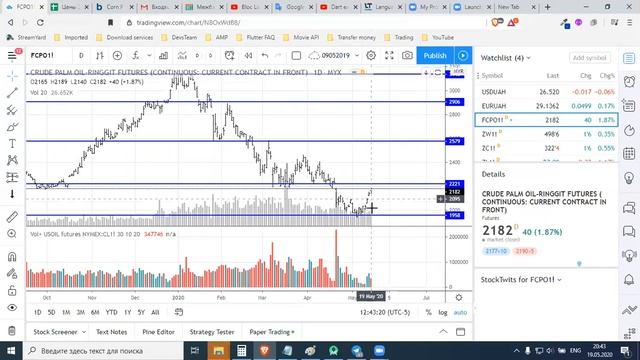Open the patterns tool group
Viewport: 640px width, 360px height.
point(12,160)
